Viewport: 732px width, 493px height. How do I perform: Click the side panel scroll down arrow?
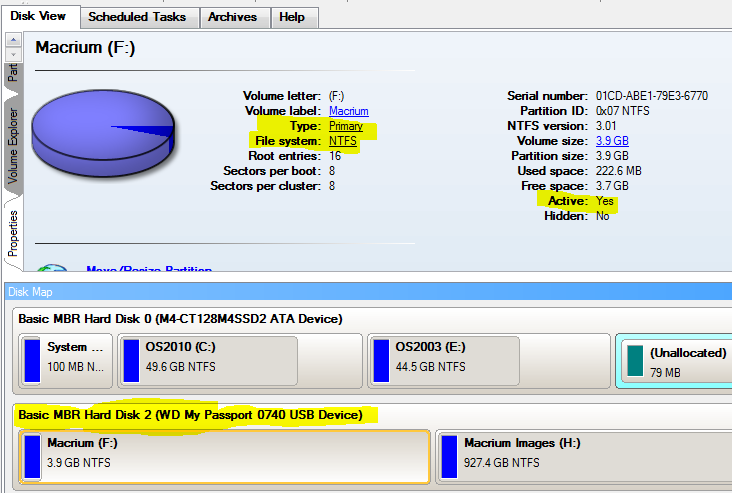pos(13,54)
